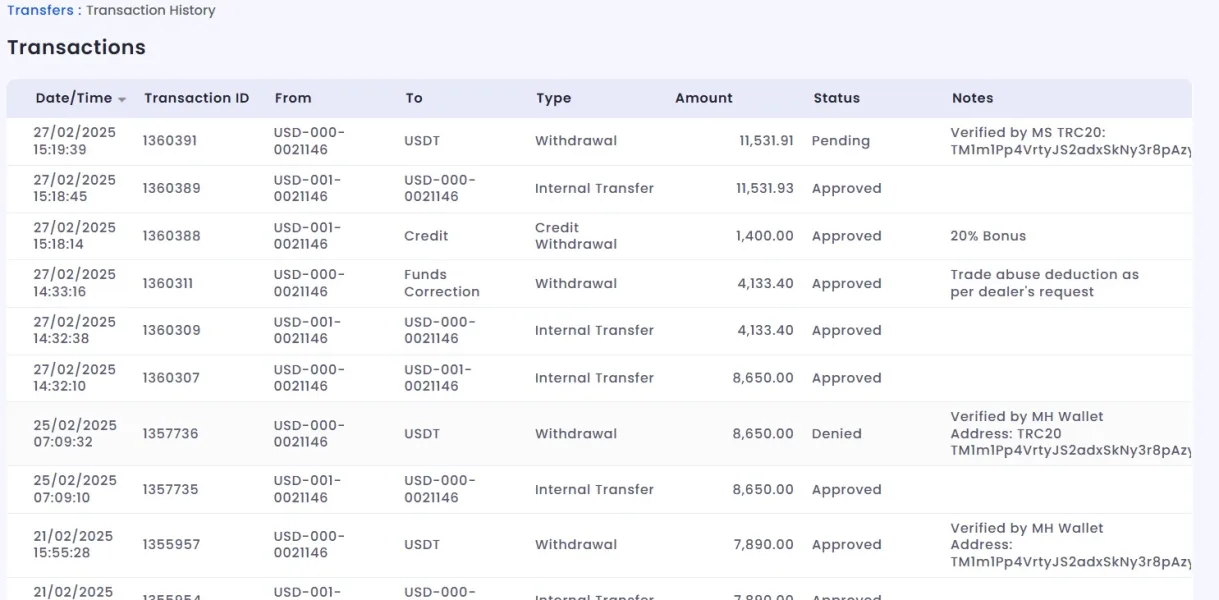Select the Trade abuse deduction note

pyautogui.click(x=1044, y=283)
